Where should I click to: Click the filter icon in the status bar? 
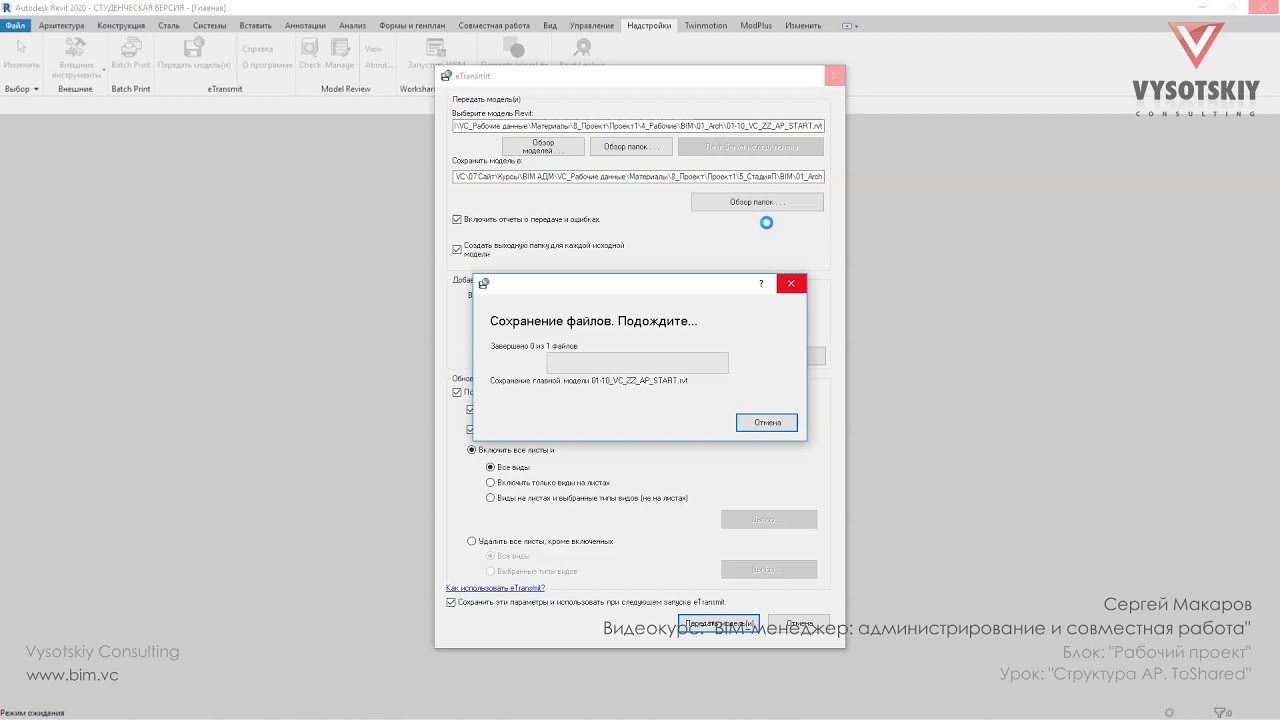click(x=1219, y=713)
